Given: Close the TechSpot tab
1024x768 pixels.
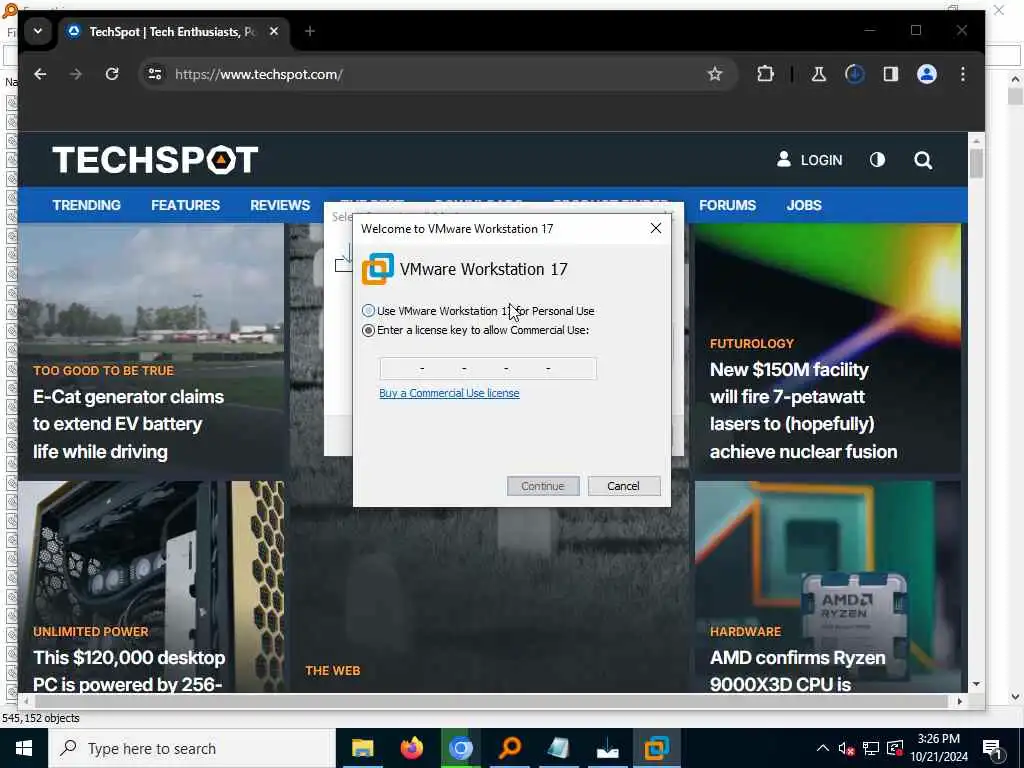Looking at the screenshot, I should tap(274, 31).
